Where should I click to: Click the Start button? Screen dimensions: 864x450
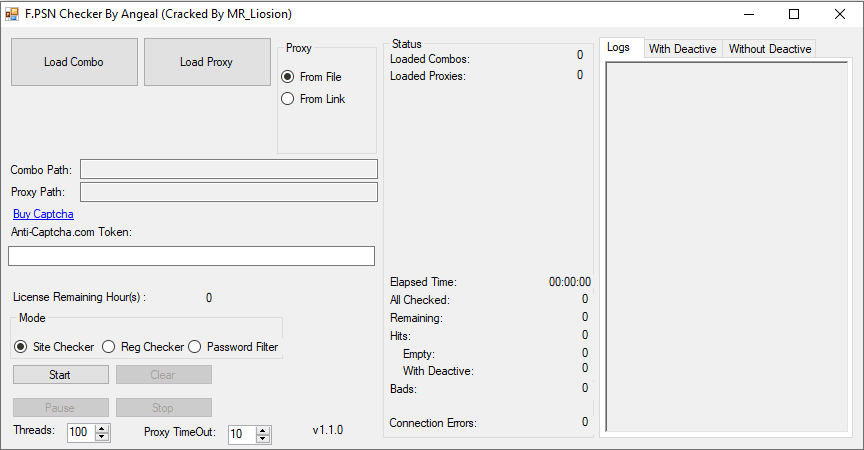[x=61, y=375]
